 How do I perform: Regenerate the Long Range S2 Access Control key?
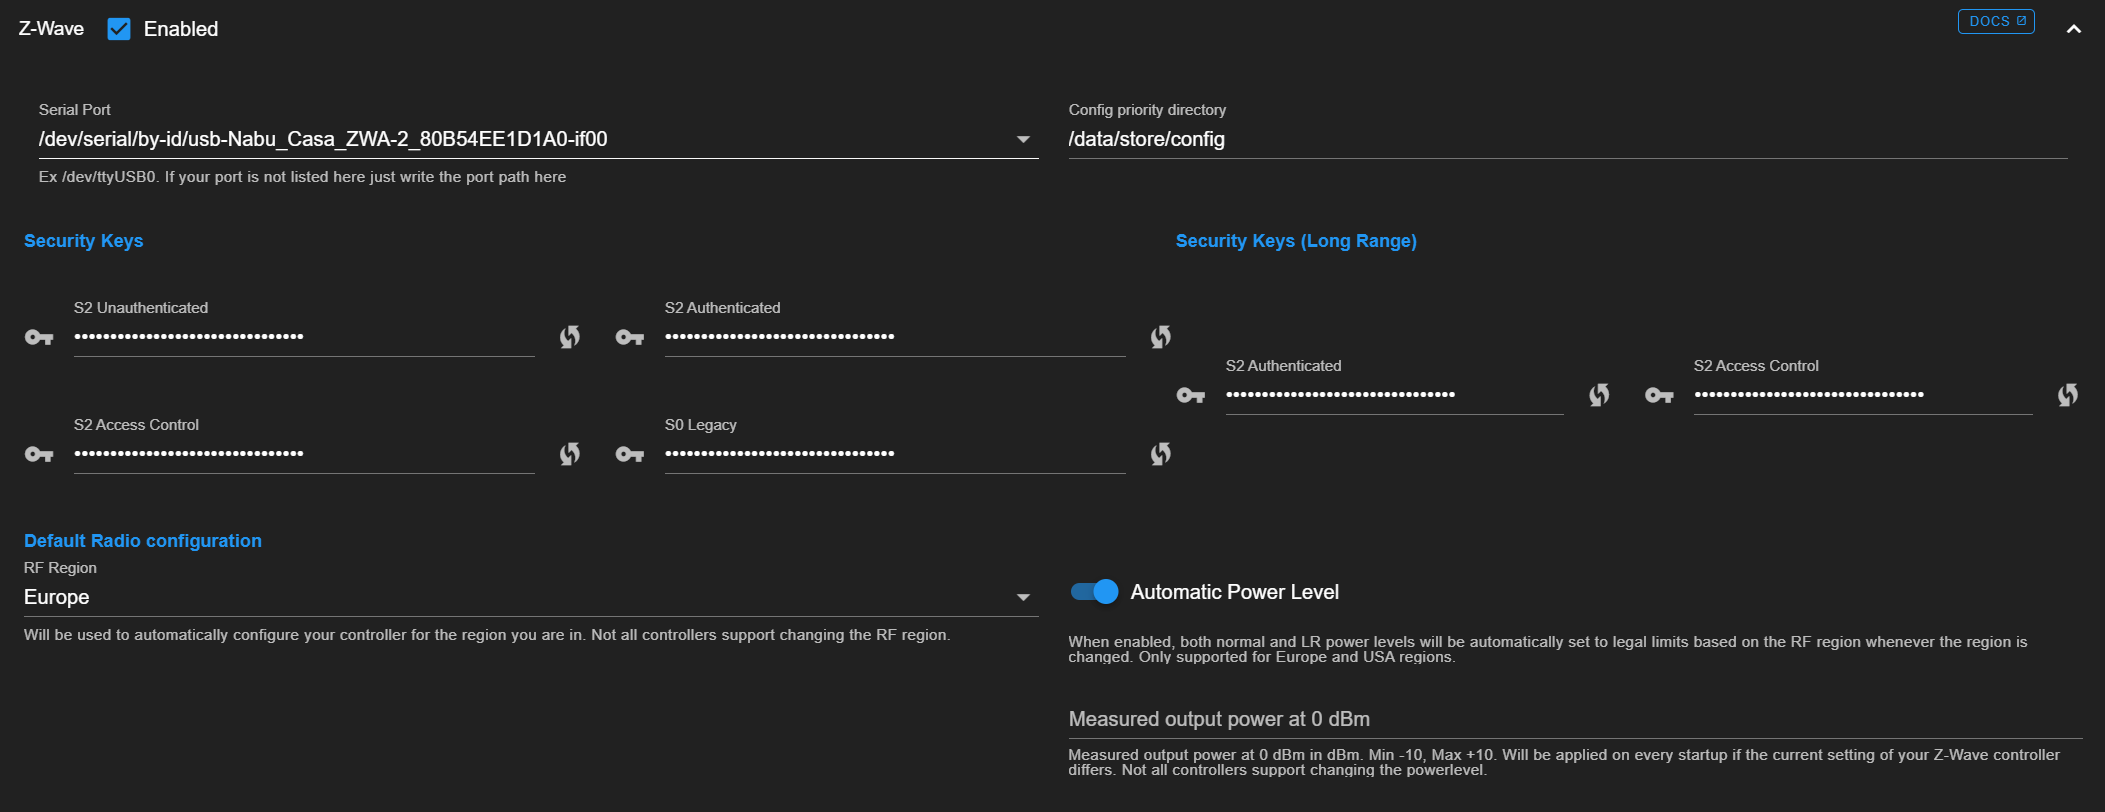point(2067,395)
